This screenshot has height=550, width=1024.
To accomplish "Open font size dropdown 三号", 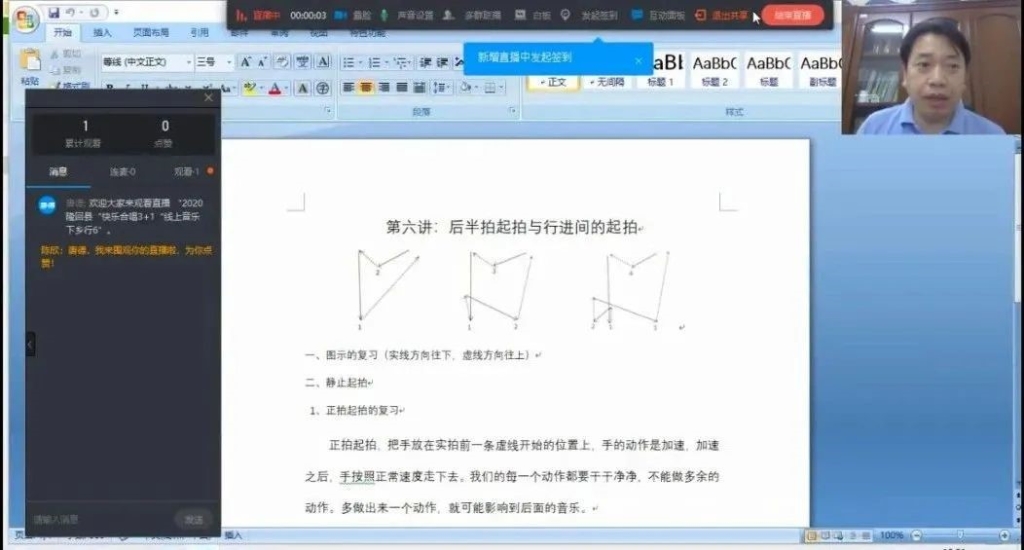I will pyautogui.click(x=229, y=62).
